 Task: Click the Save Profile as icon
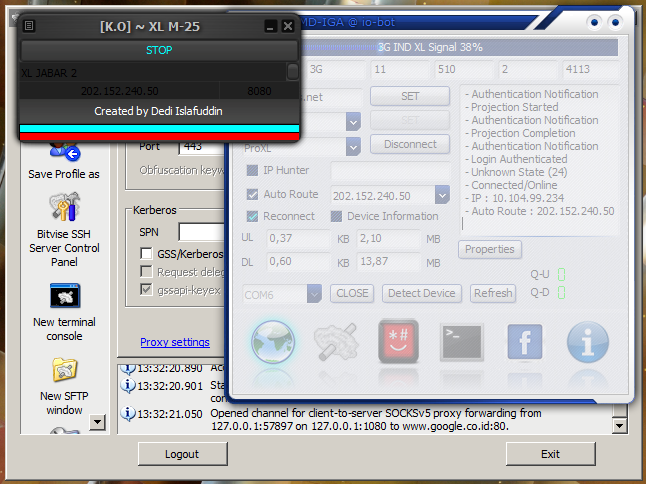click(x=64, y=152)
